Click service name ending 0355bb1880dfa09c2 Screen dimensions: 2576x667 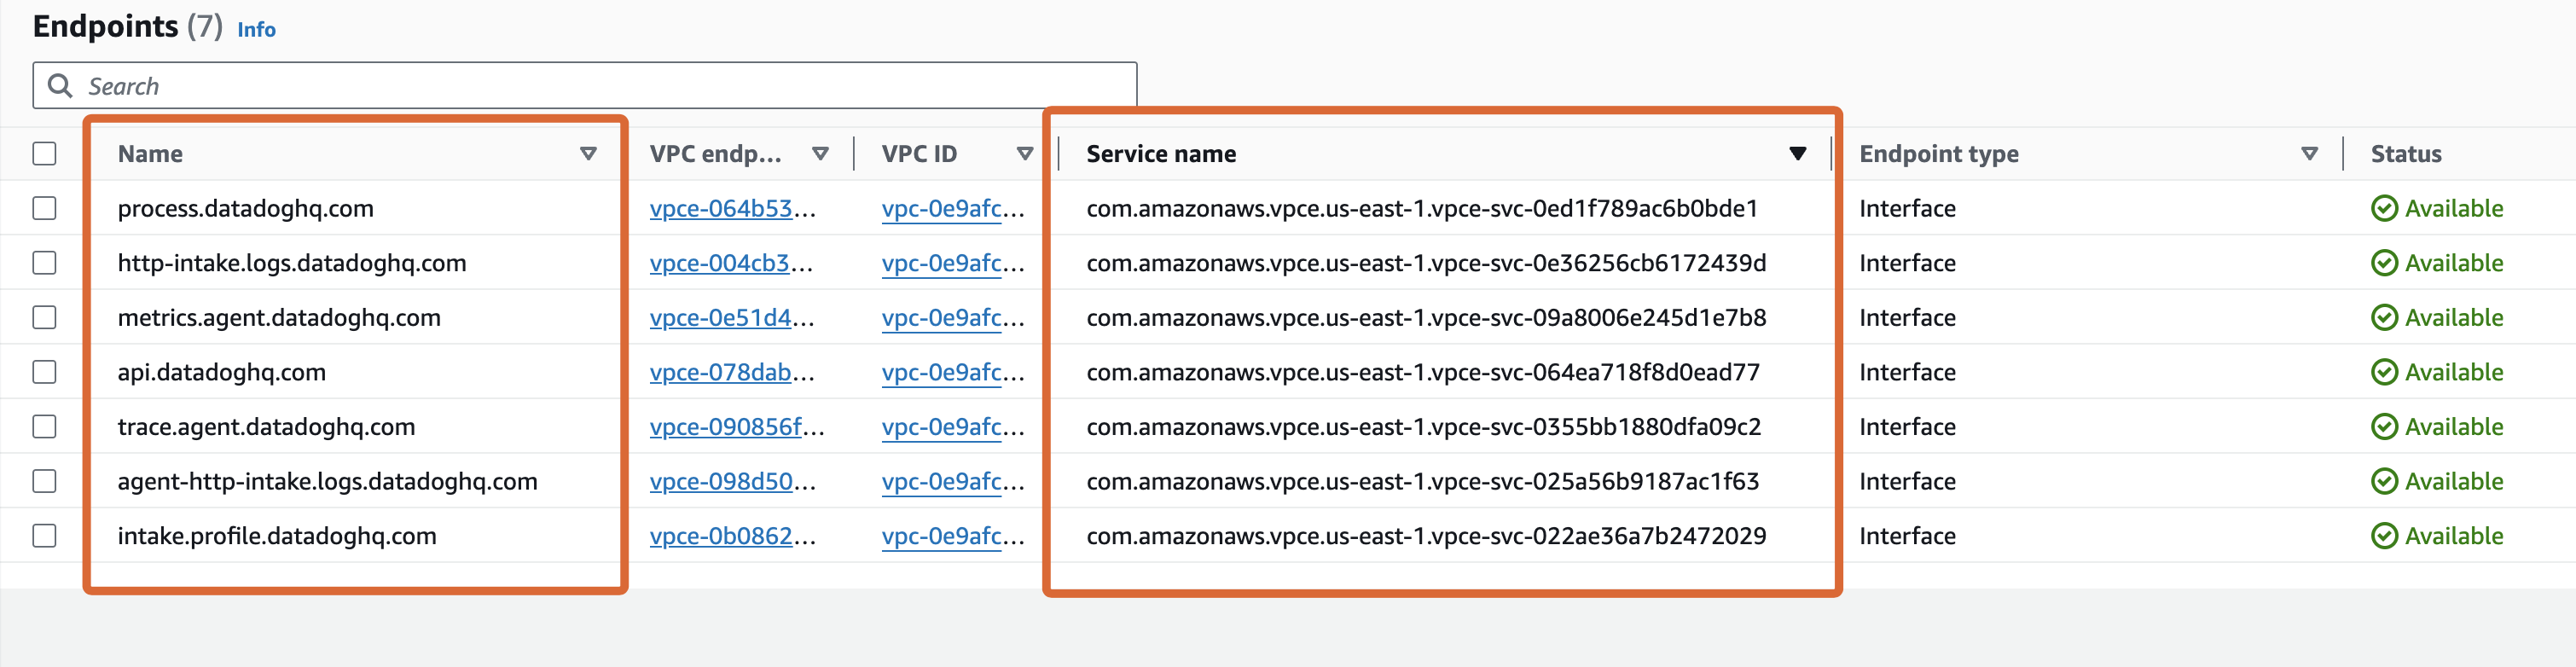1424,426
